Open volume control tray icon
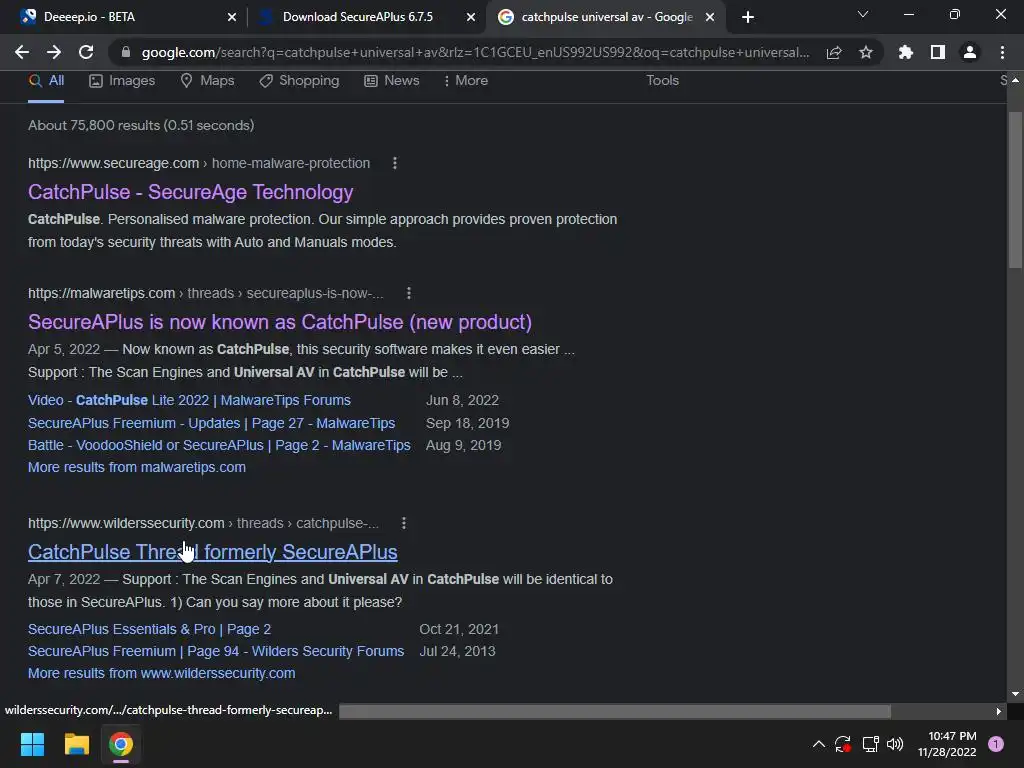This screenshot has height=768, width=1024. point(895,744)
